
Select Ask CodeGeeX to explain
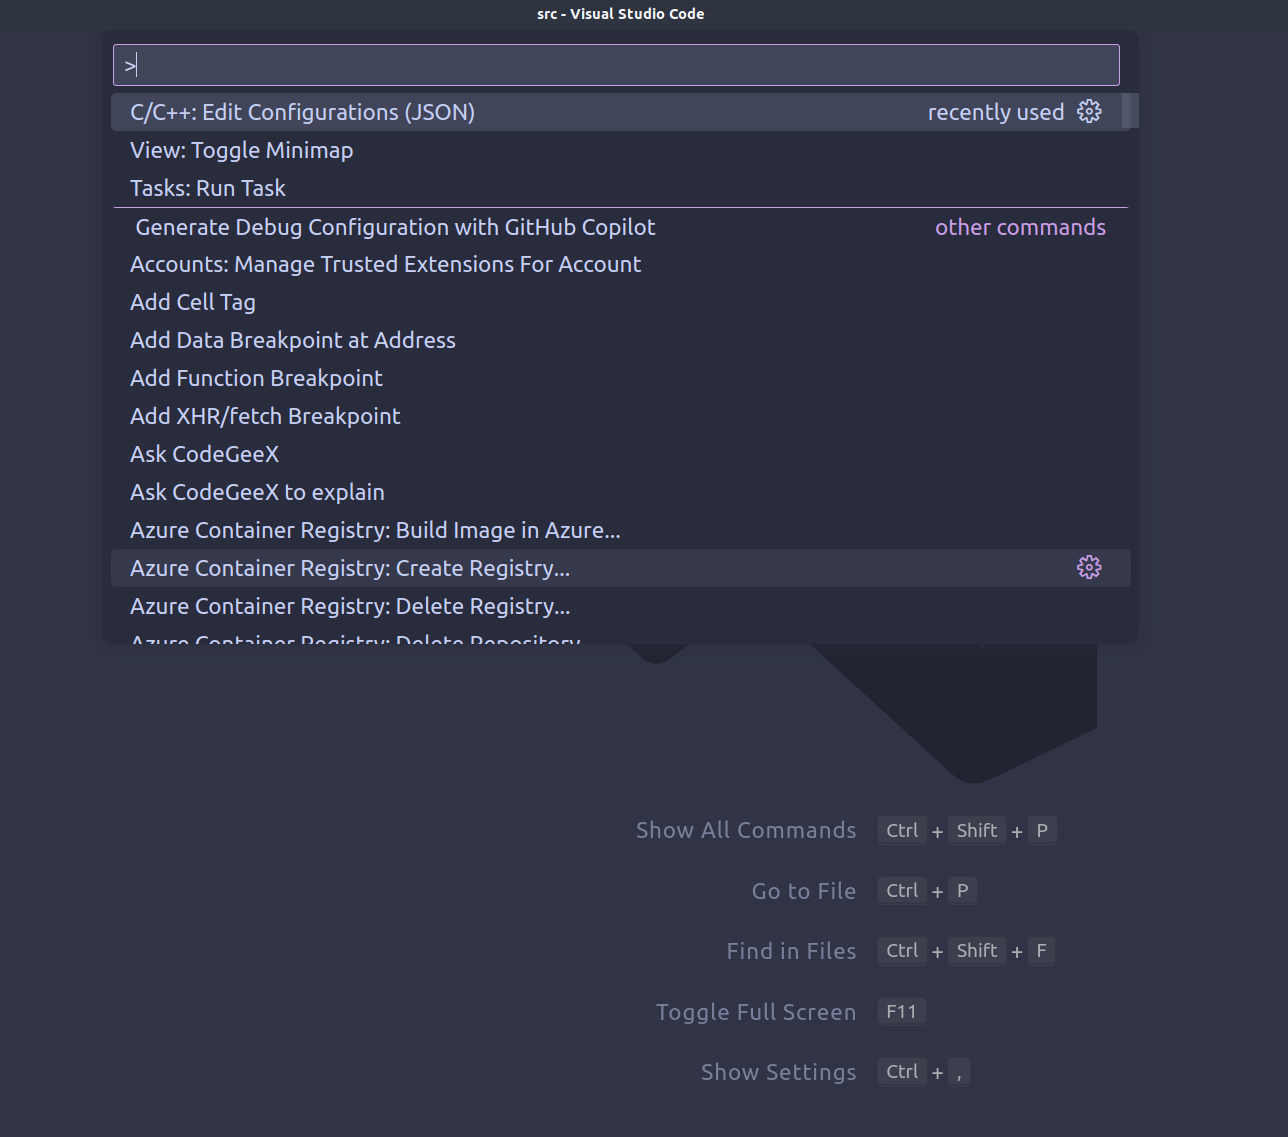click(x=257, y=492)
